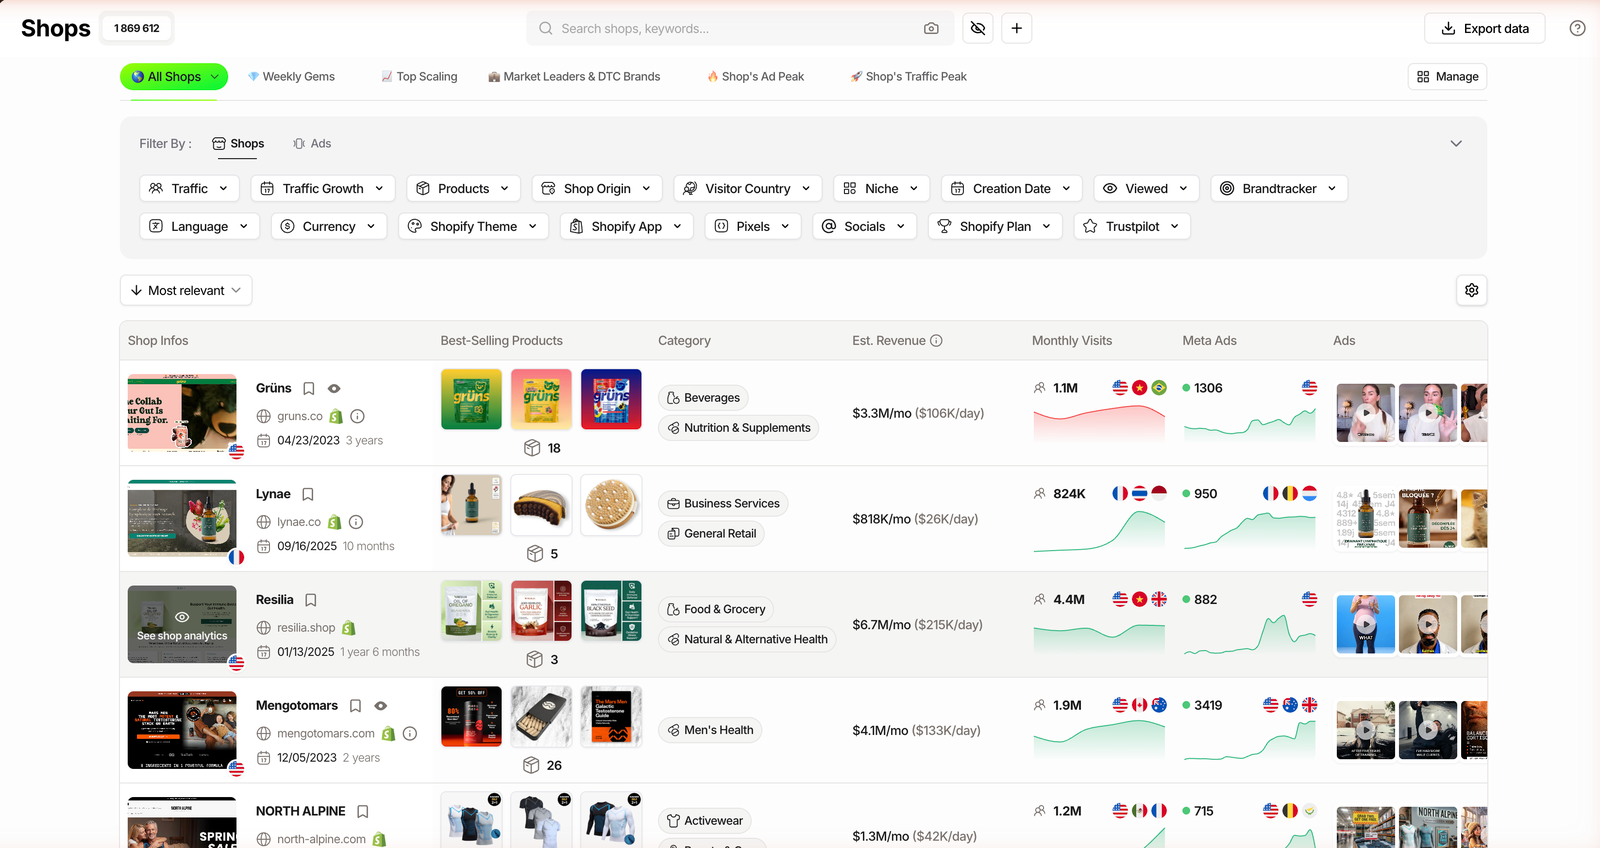Click the Est. Revenue info icon
The image size is (1600, 848).
coord(937,341)
